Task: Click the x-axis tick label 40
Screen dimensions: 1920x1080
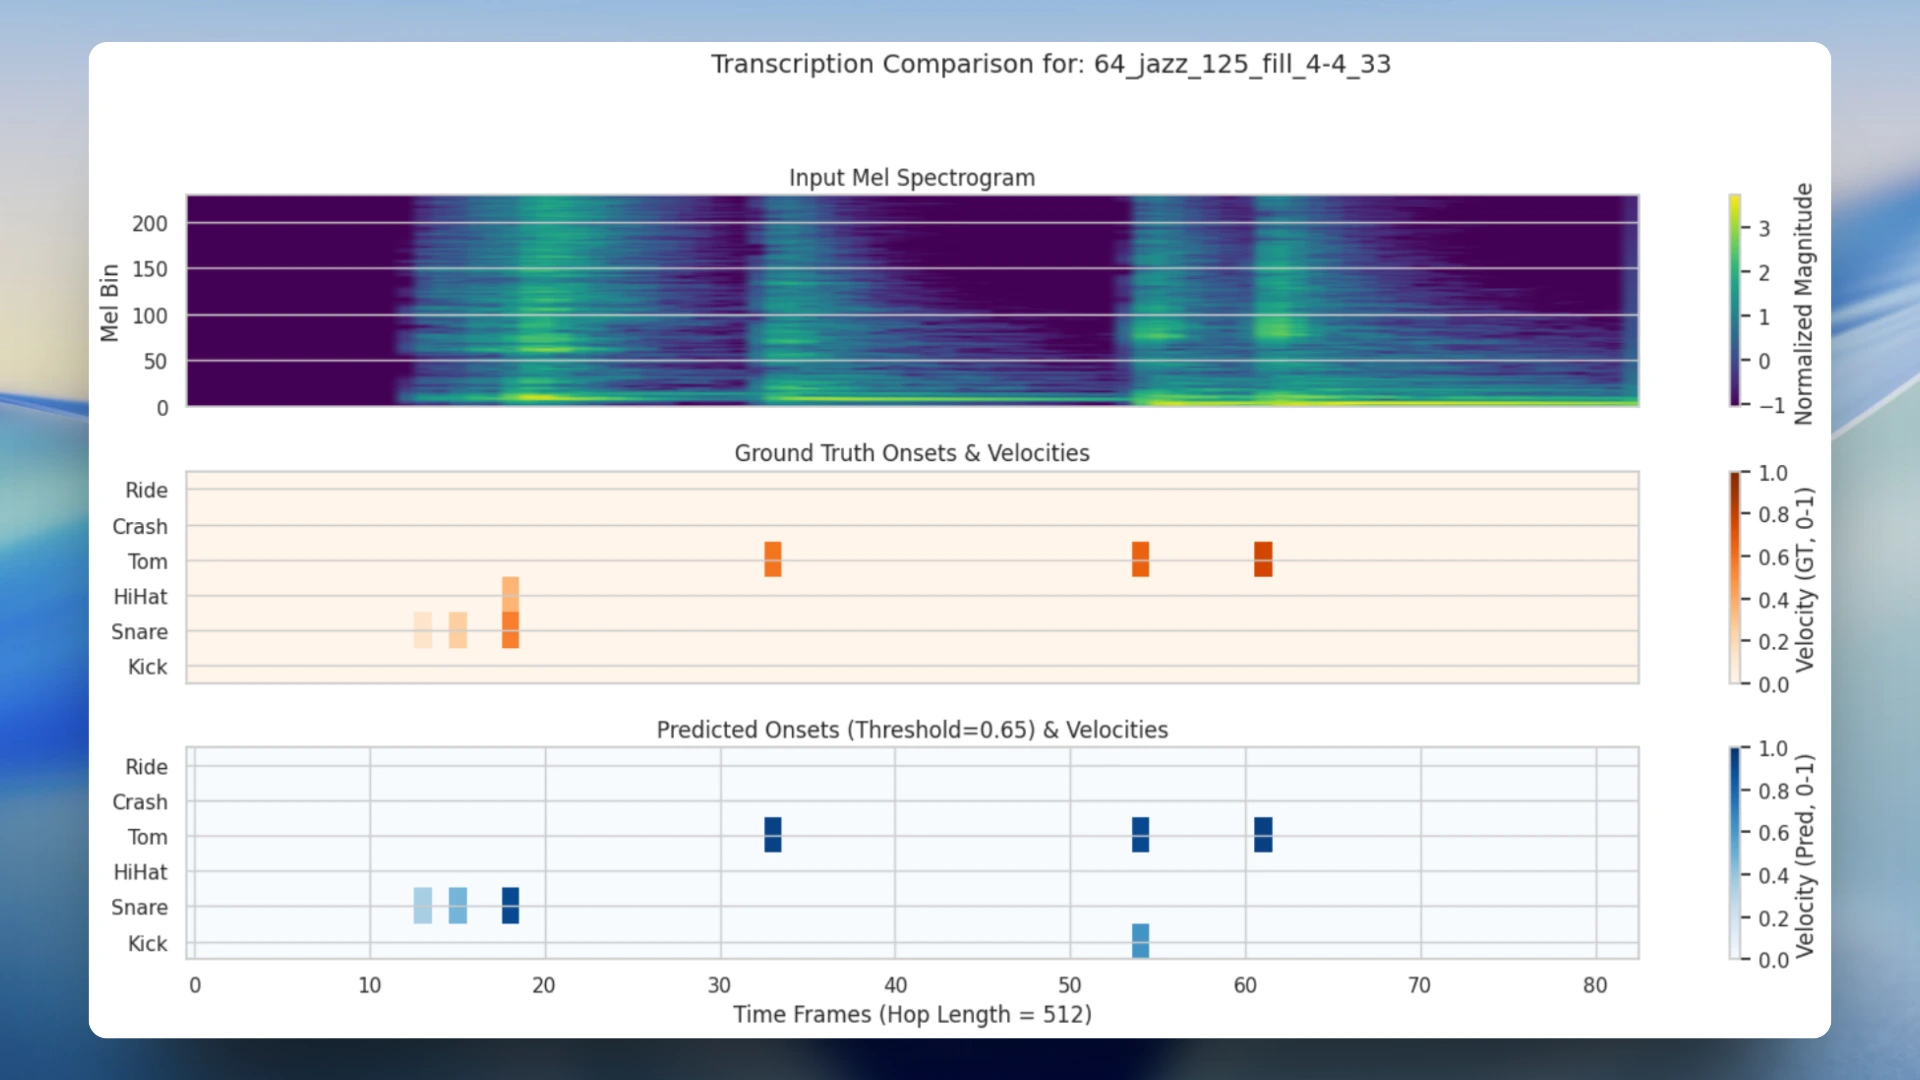Action: 895,985
